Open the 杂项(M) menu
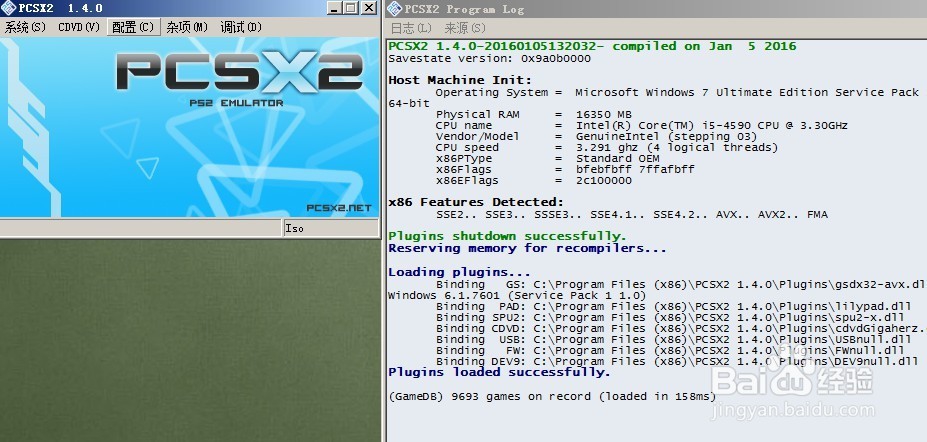The width and height of the screenshot is (927, 442). pos(187,27)
